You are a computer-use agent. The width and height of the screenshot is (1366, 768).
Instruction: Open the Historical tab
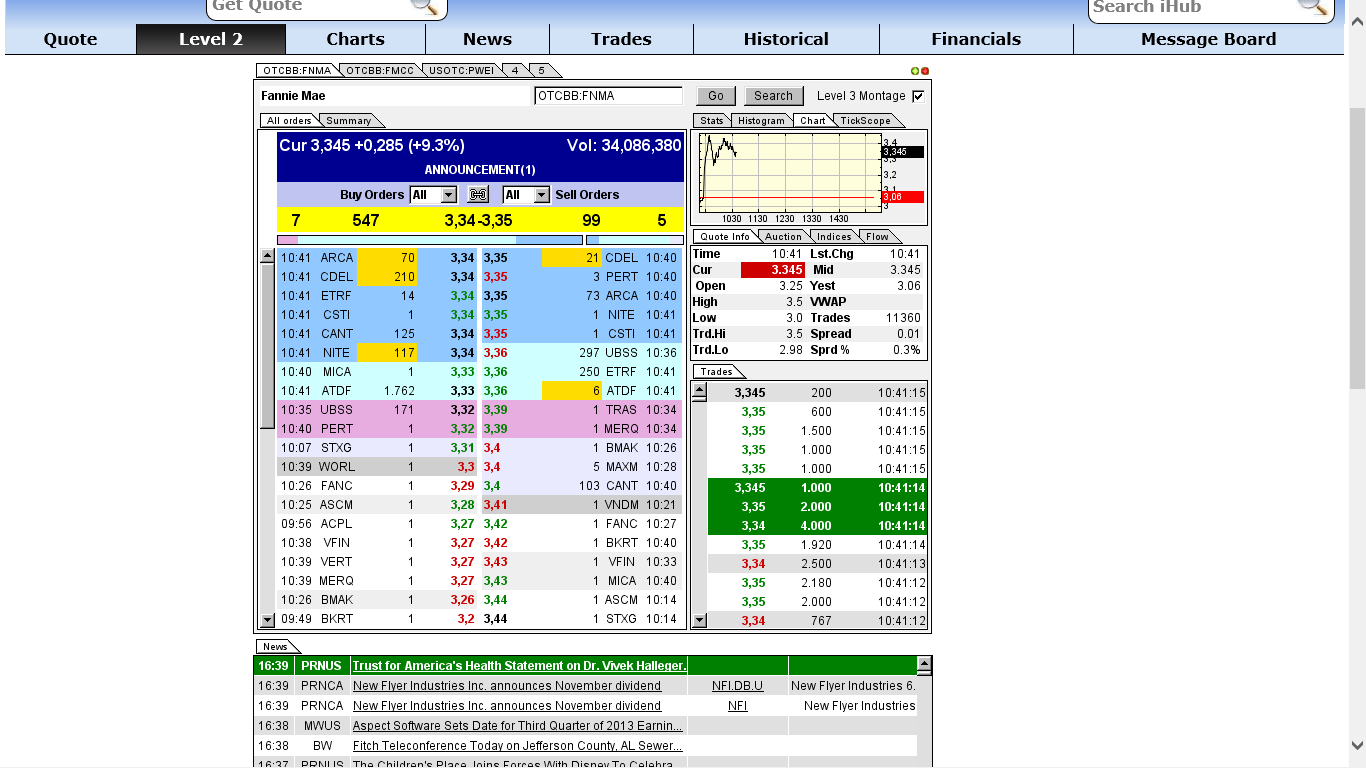pos(786,39)
